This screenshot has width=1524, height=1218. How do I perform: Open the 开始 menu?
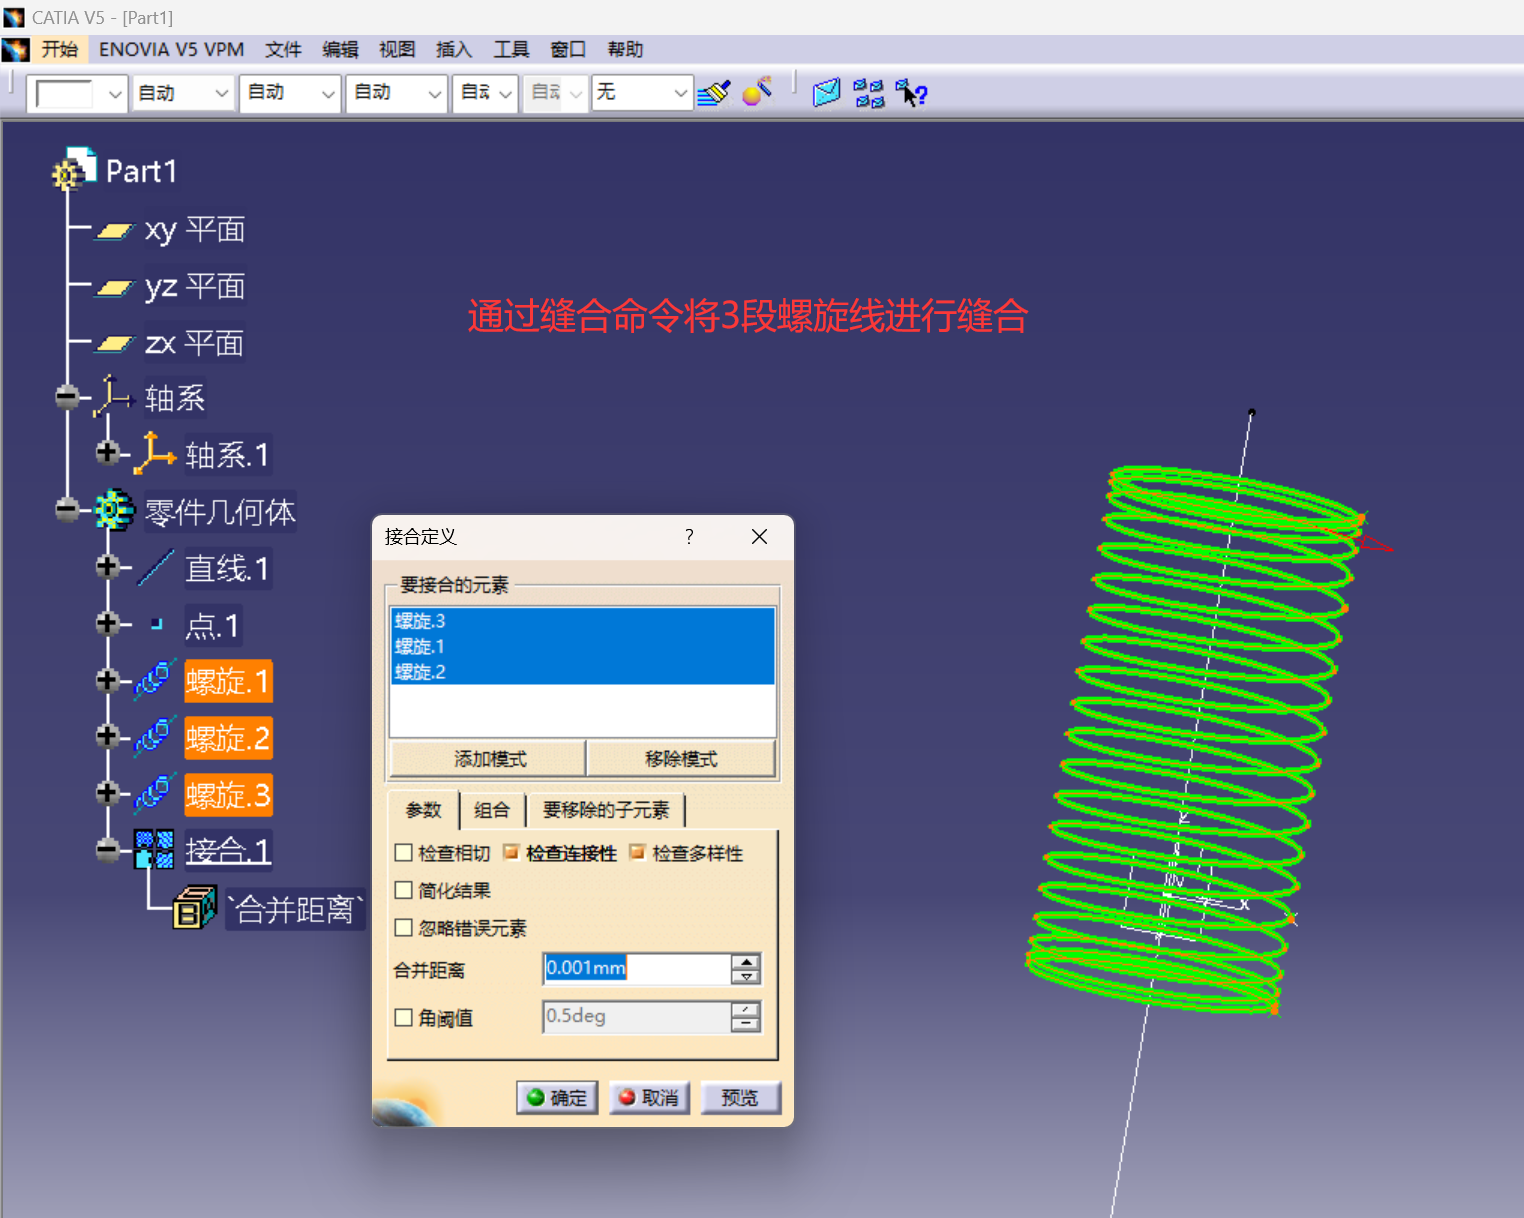pyautogui.click(x=60, y=49)
